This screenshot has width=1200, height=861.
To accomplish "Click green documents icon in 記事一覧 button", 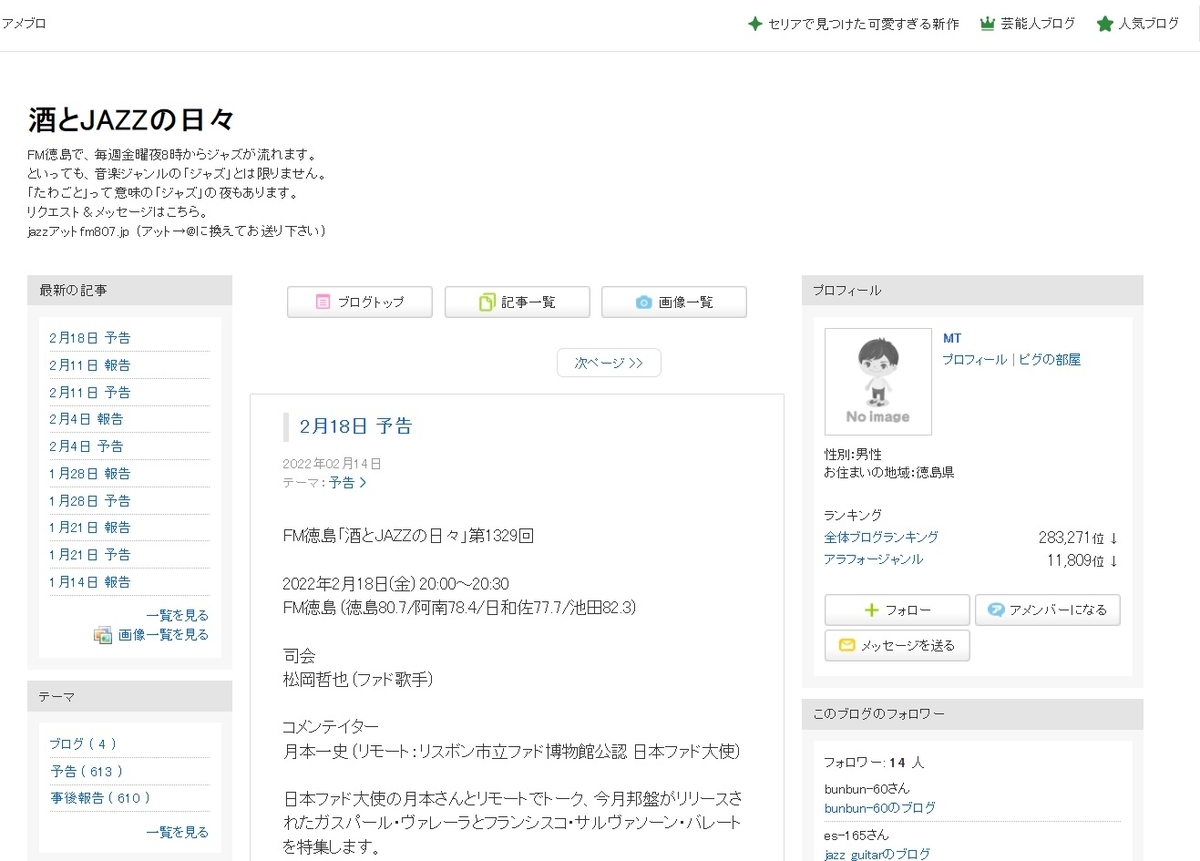I will pyautogui.click(x=487, y=302).
